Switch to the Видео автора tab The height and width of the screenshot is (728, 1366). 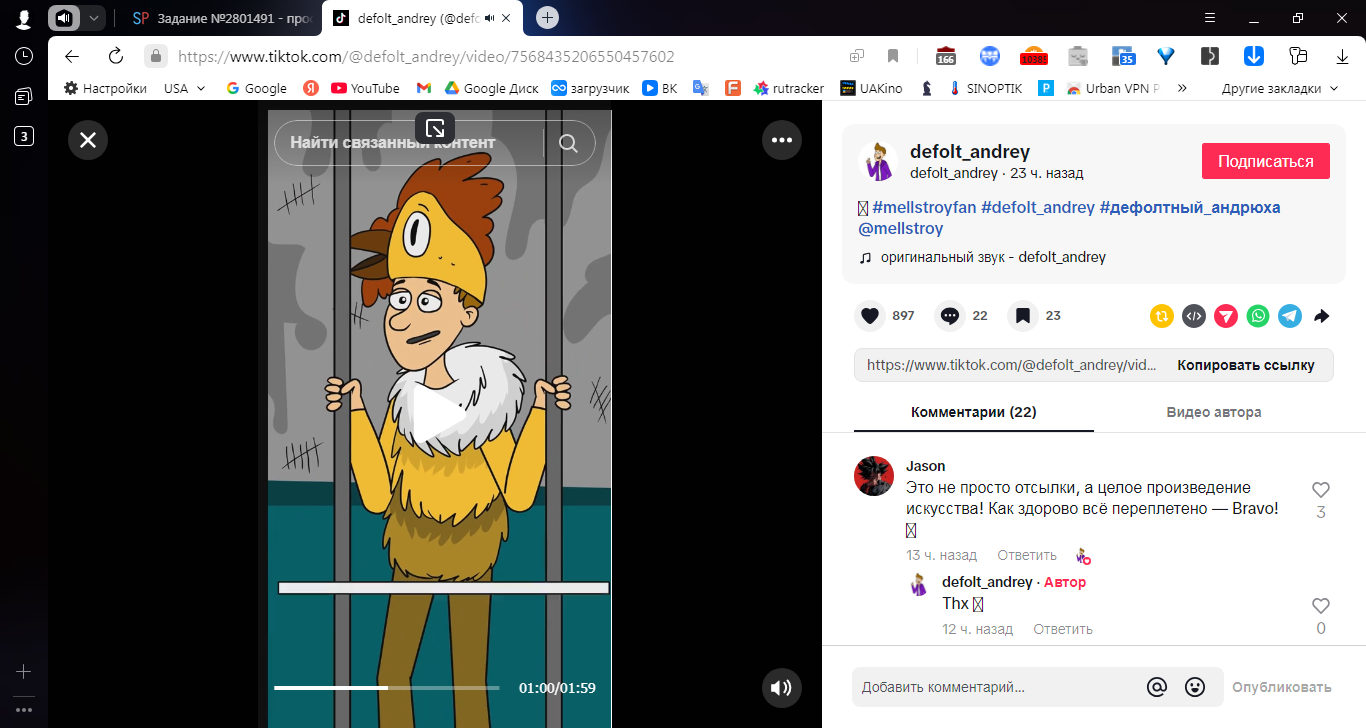pos(1213,412)
